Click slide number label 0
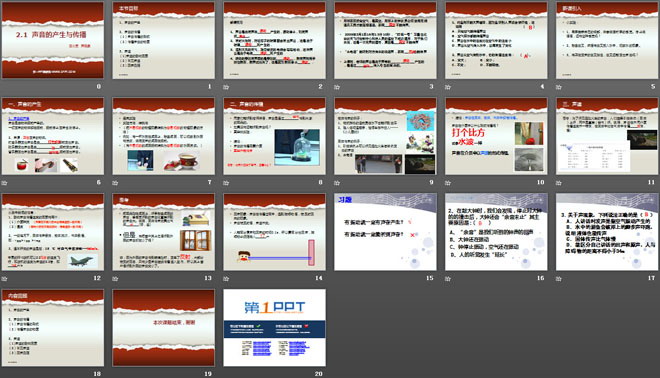660x378 pixels. 99,86
